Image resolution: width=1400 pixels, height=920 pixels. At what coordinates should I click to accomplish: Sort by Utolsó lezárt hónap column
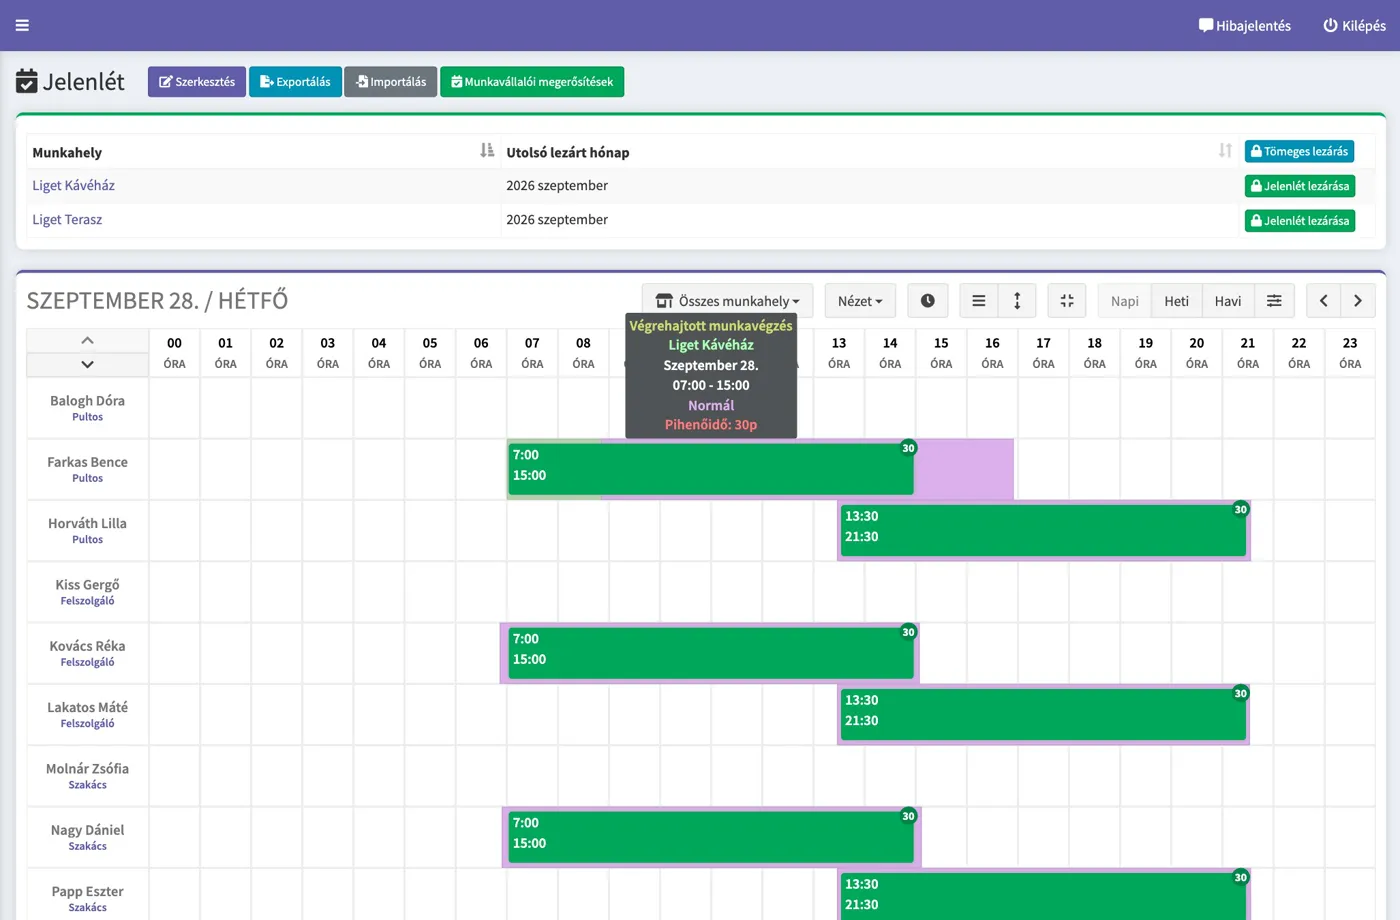click(x=1225, y=151)
